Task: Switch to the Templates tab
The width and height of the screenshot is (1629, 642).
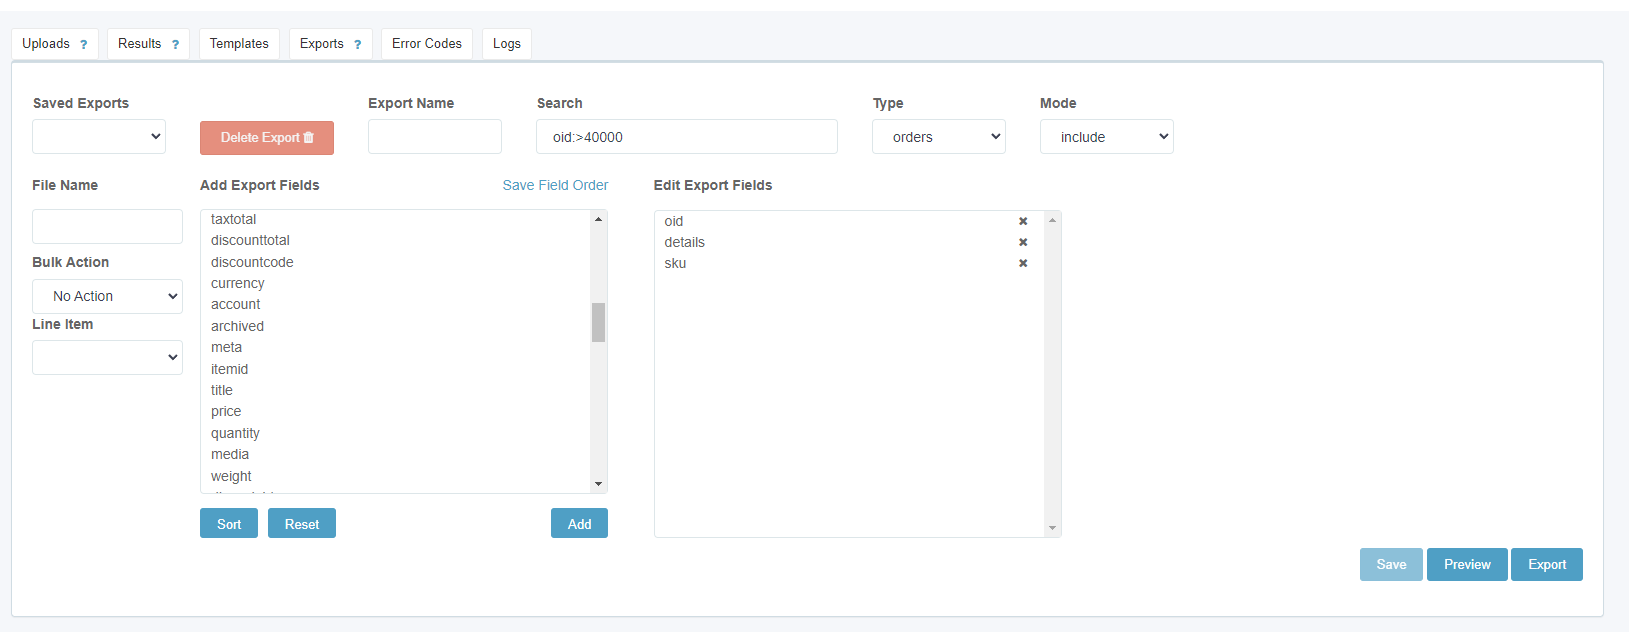Action: 239,44
